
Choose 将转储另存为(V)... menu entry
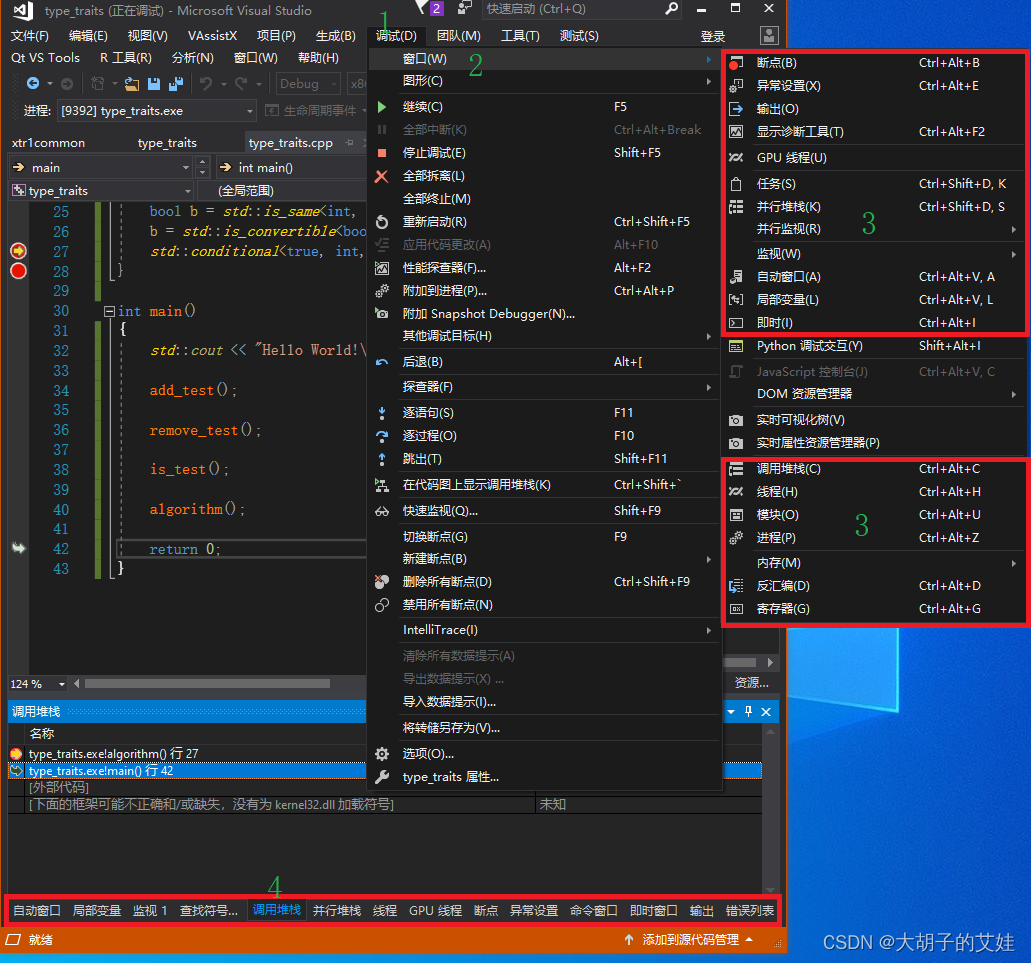tap(451, 728)
